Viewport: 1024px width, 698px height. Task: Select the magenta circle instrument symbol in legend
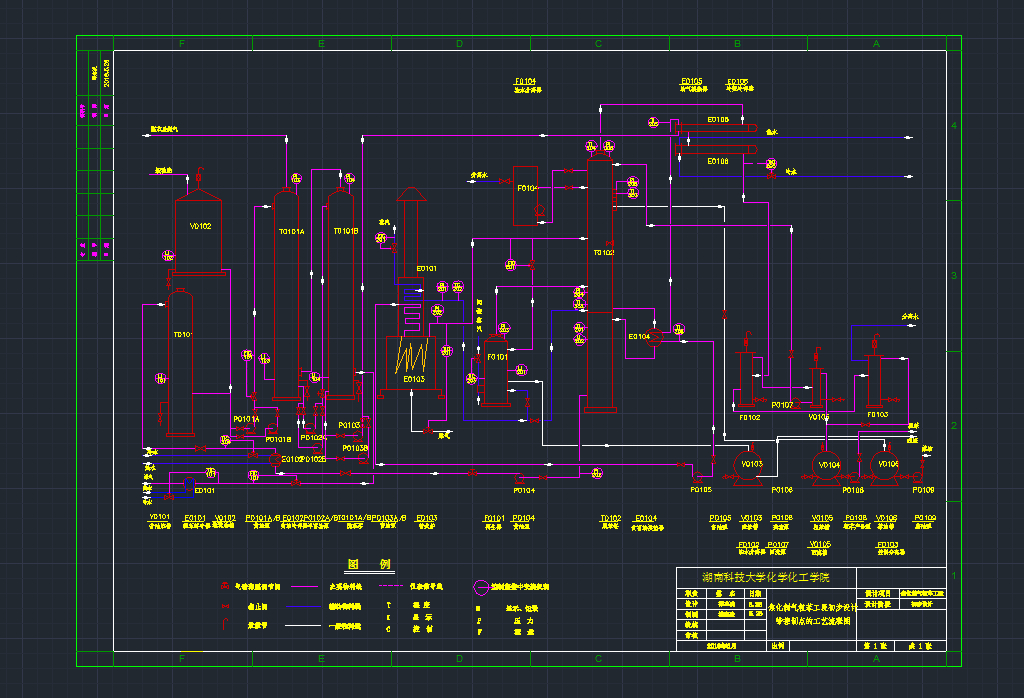pyautogui.click(x=481, y=588)
